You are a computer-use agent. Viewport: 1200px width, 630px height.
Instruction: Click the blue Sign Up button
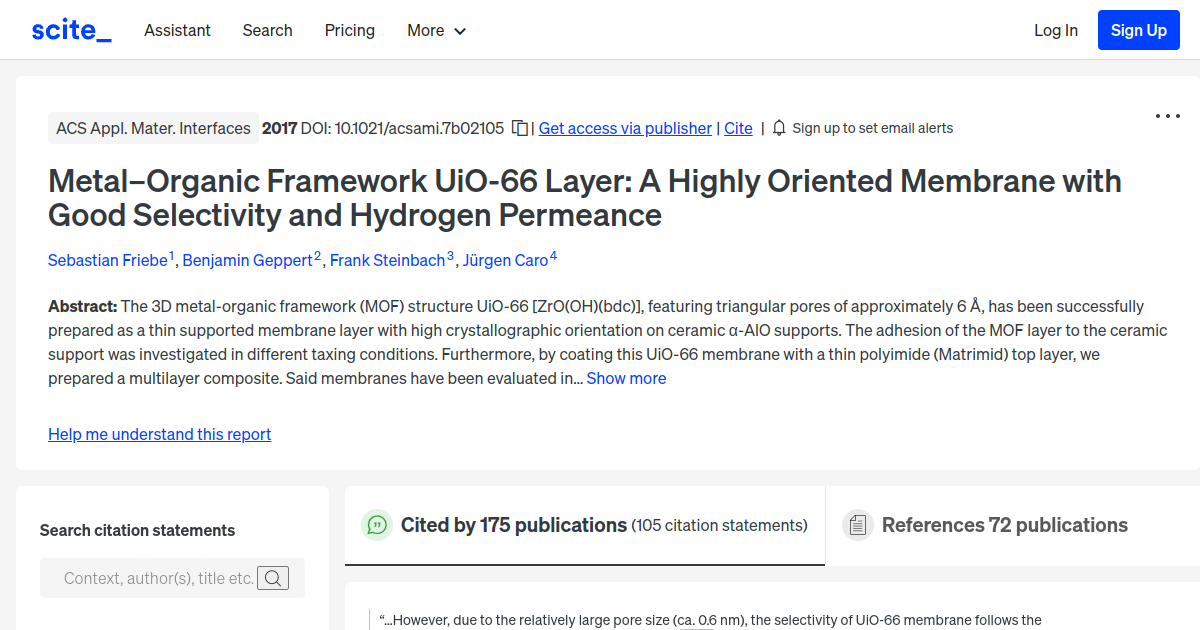point(1138,29)
